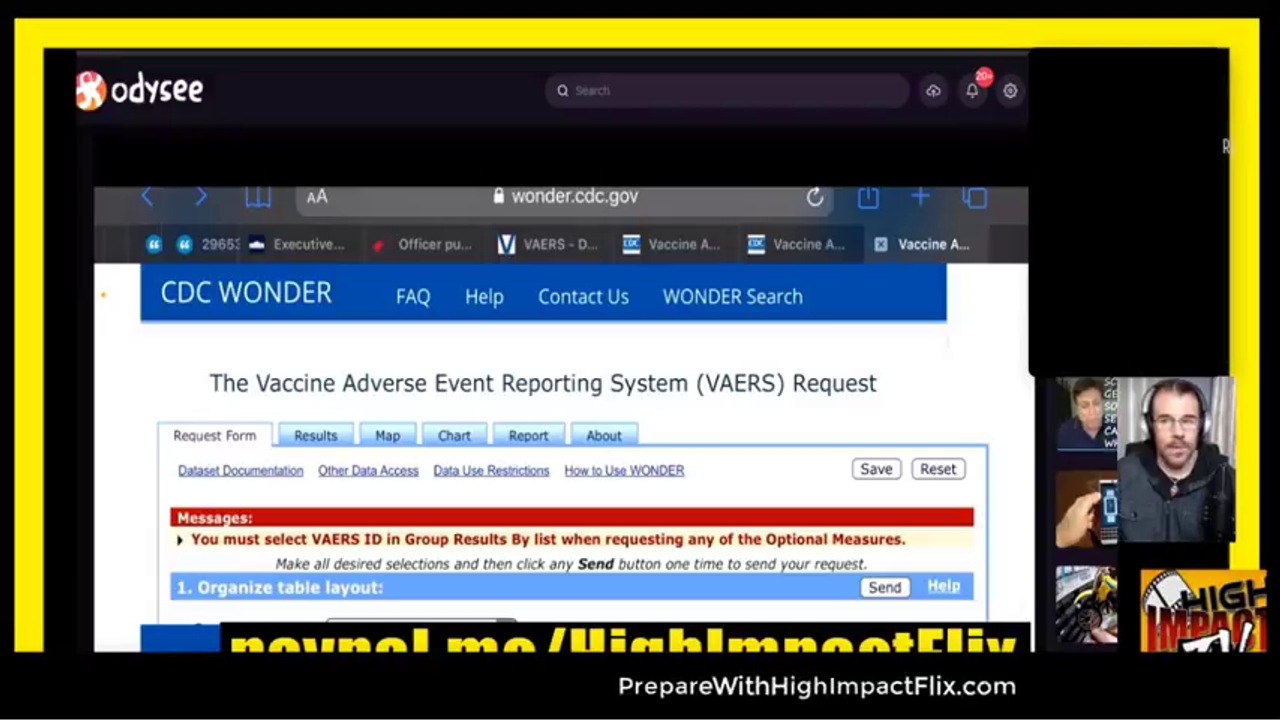Tap the Safari share icon
Viewport: 1280px width, 720px height.
(868, 197)
